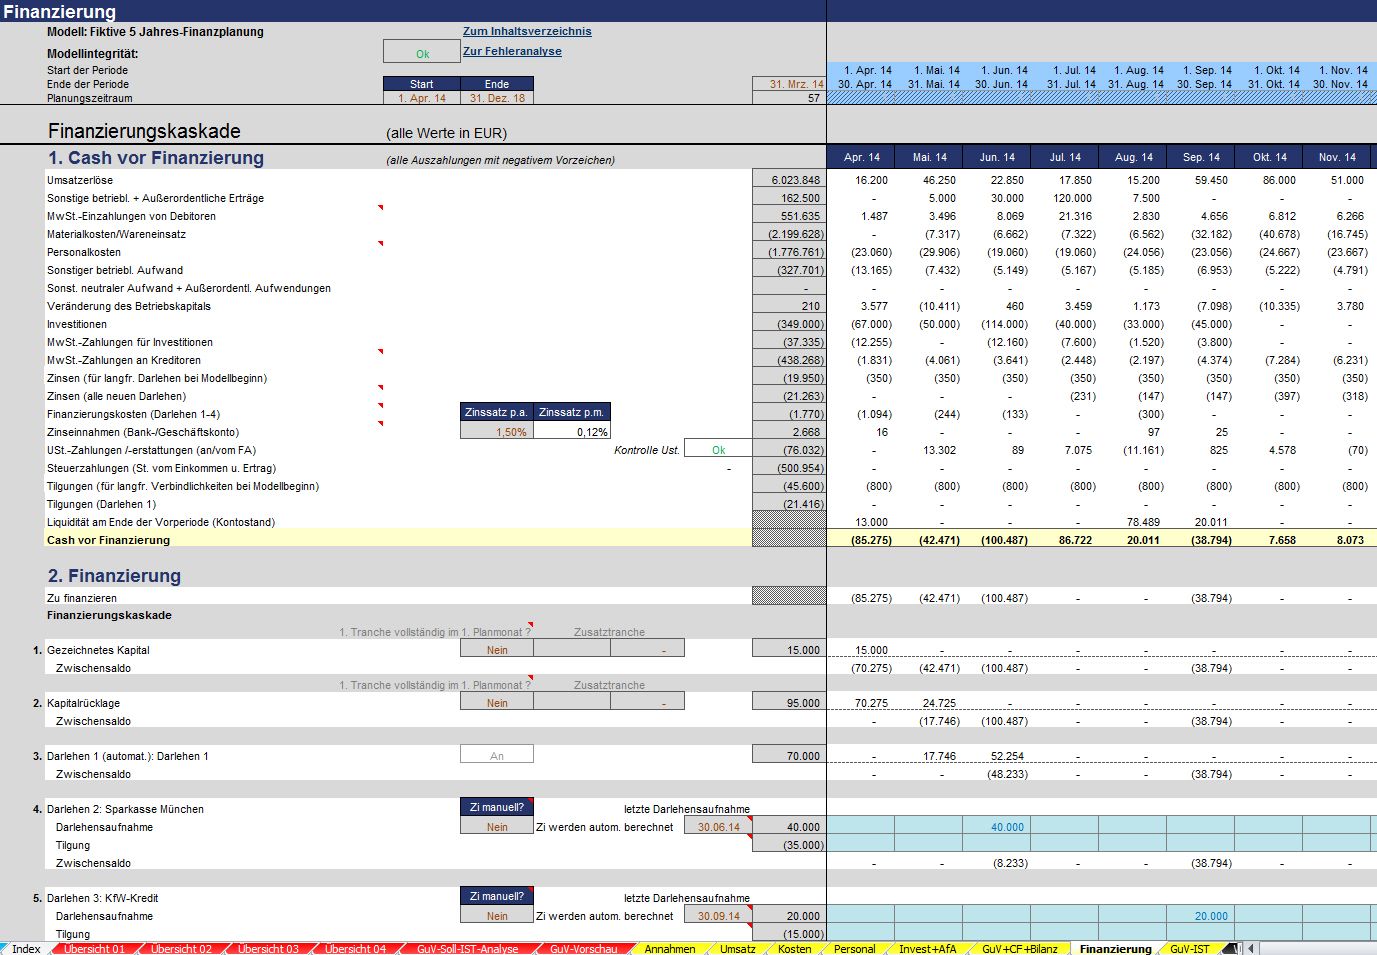The height and width of the screenshot is (955, 1377).
Task: Click the Zinssatz p.a. 1,50% input cell
Action: [x=497, y=432]
